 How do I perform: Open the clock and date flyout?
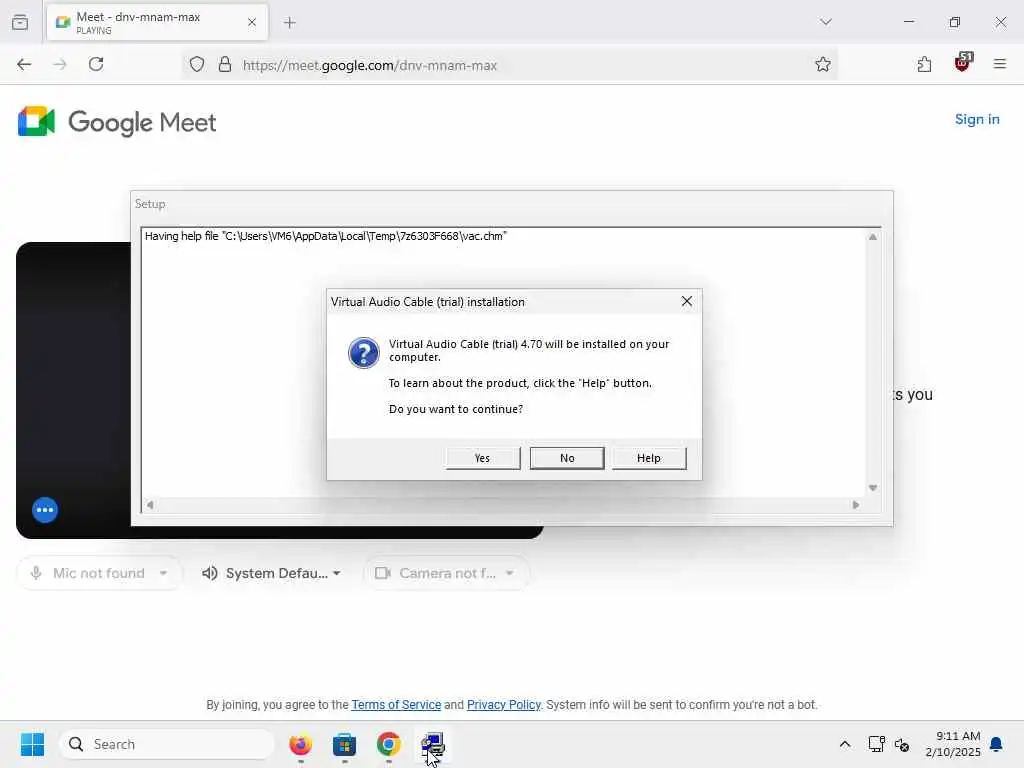pos(953,744)
